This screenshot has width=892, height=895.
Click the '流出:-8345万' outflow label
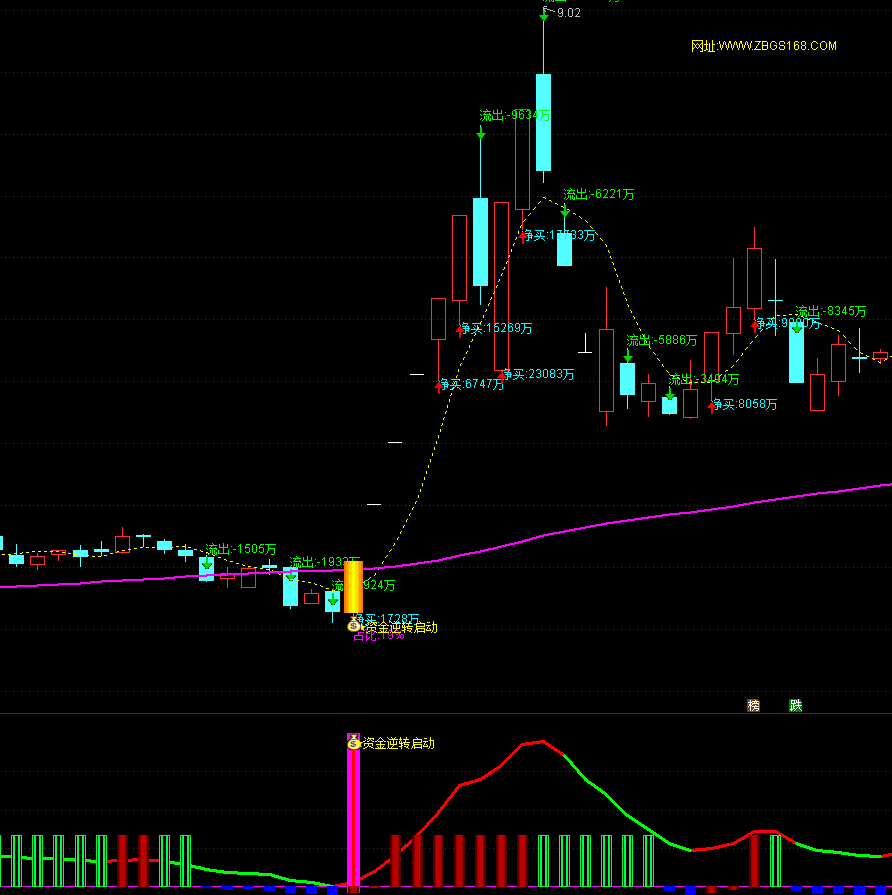pyautogui.click(x=830, y=311)
